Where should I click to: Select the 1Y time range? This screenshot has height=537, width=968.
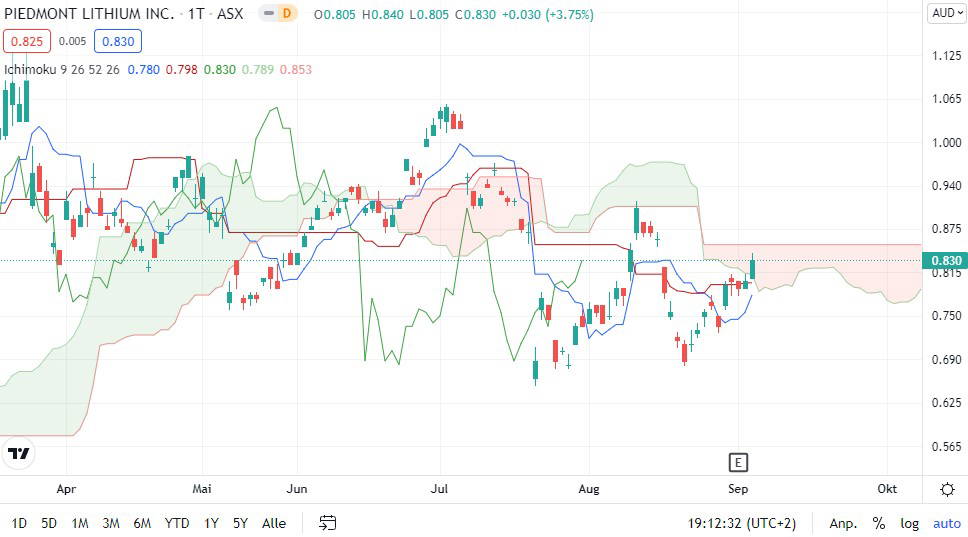(211, 523)
